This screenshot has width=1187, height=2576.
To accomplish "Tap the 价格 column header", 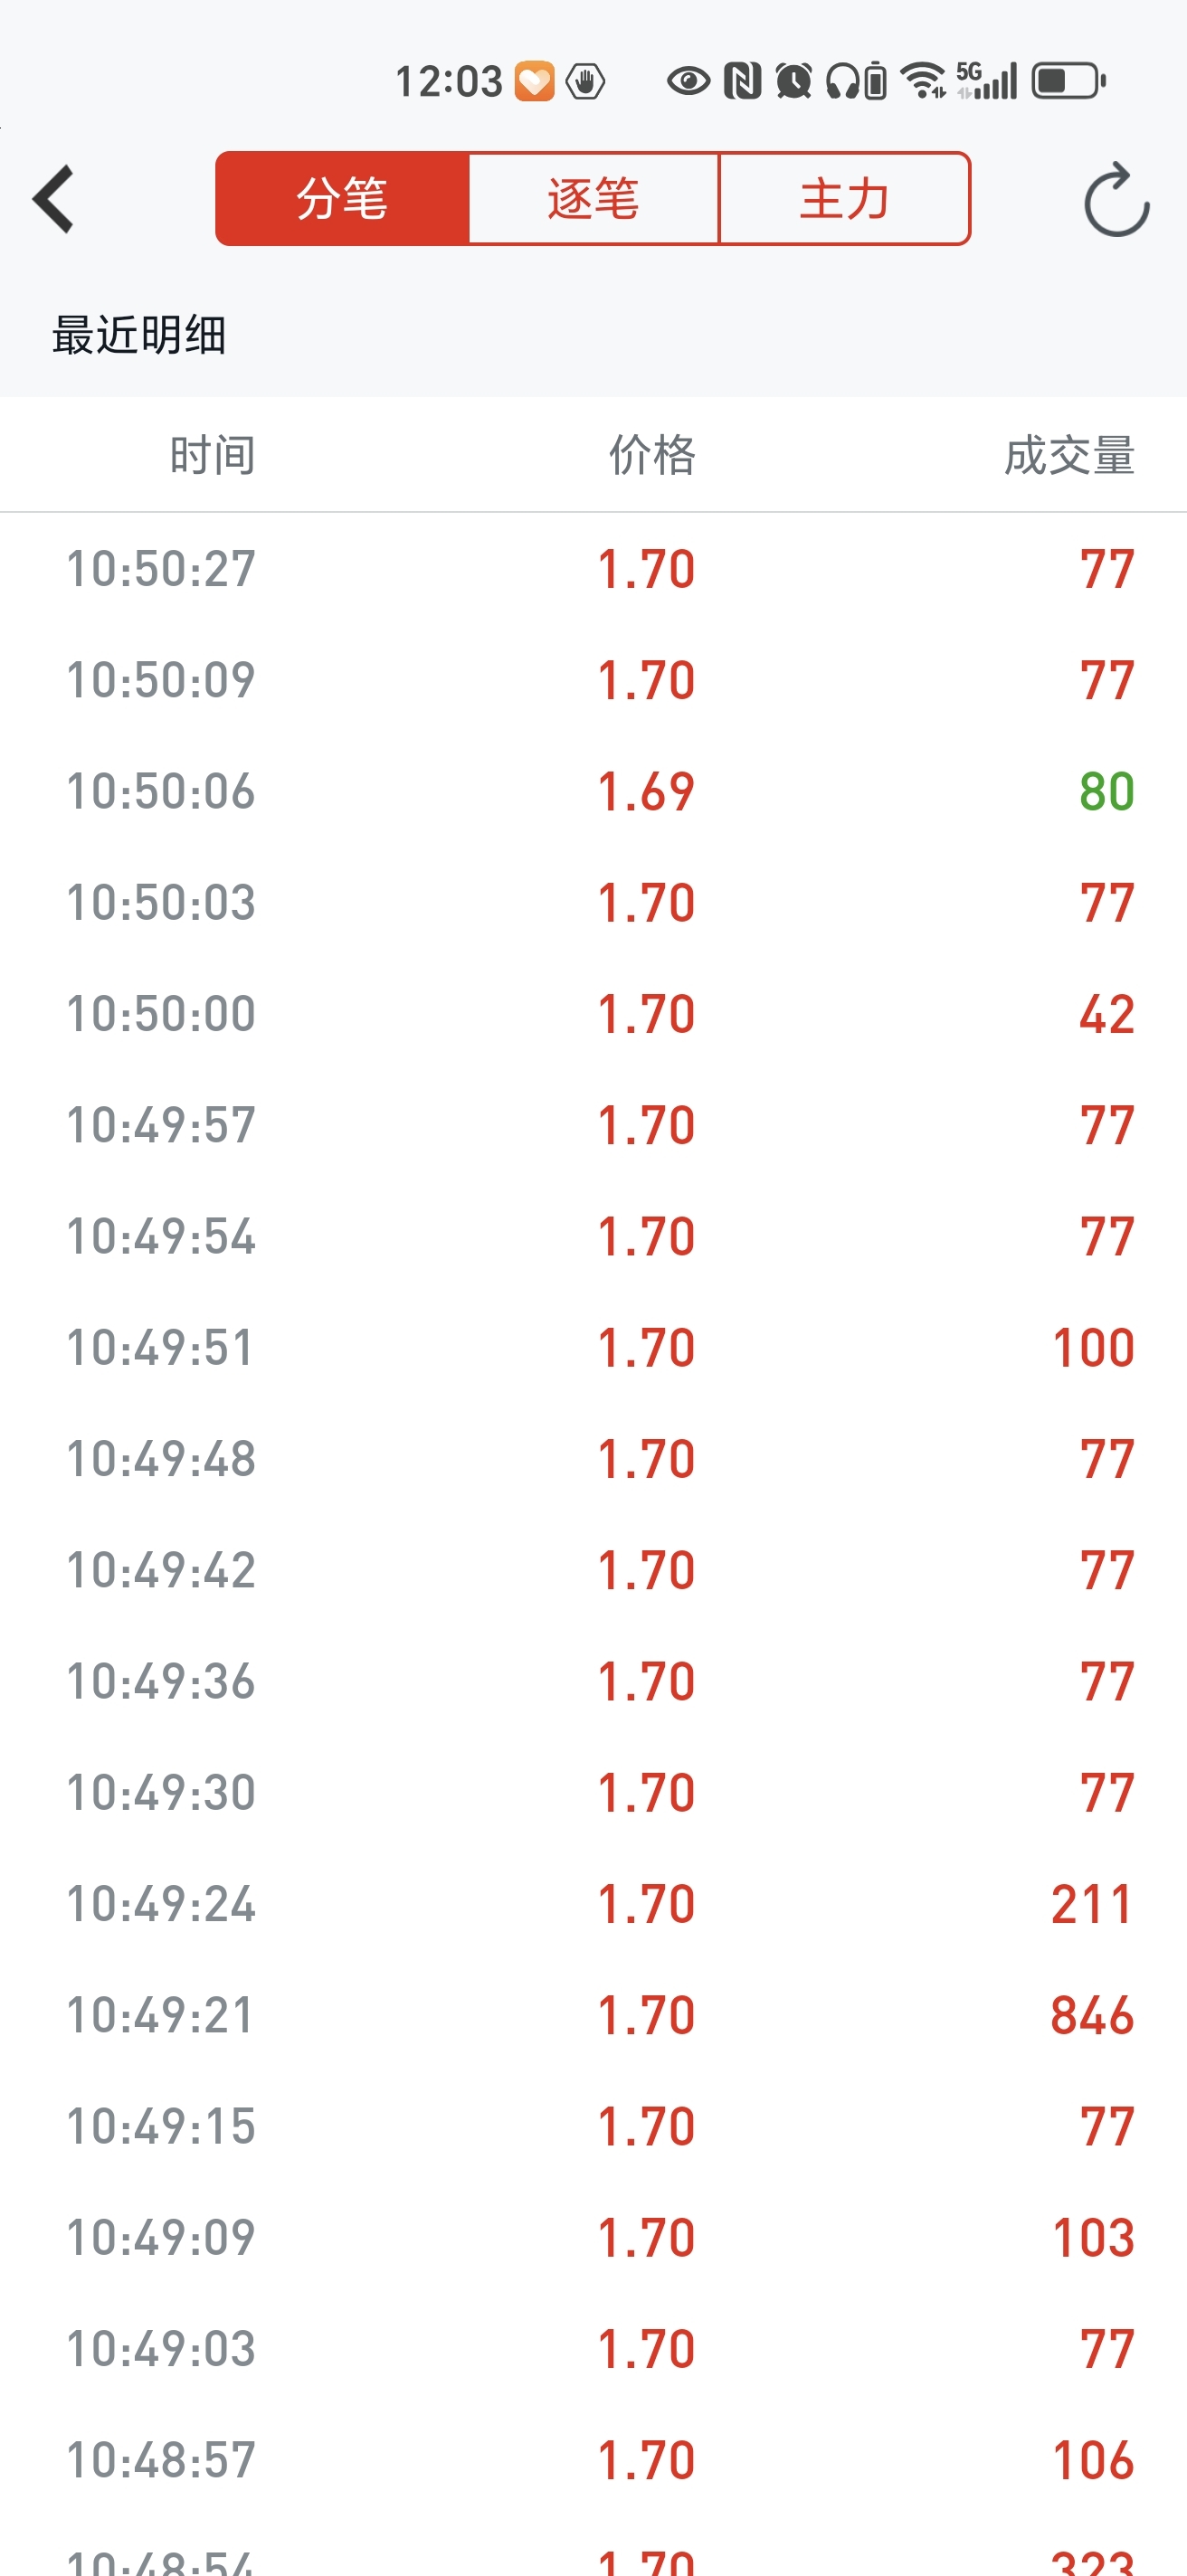I will tap(652, 456).
